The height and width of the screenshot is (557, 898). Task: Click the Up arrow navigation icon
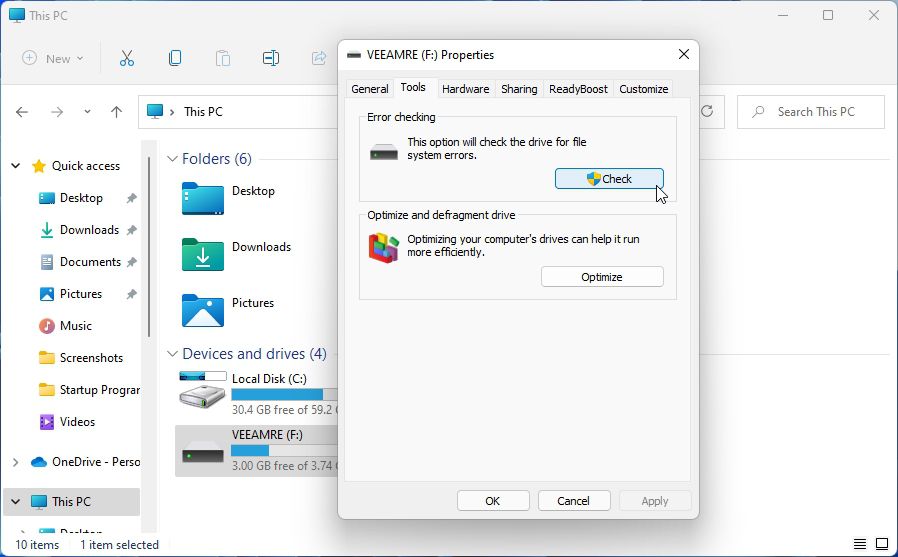tap(116, 112)
